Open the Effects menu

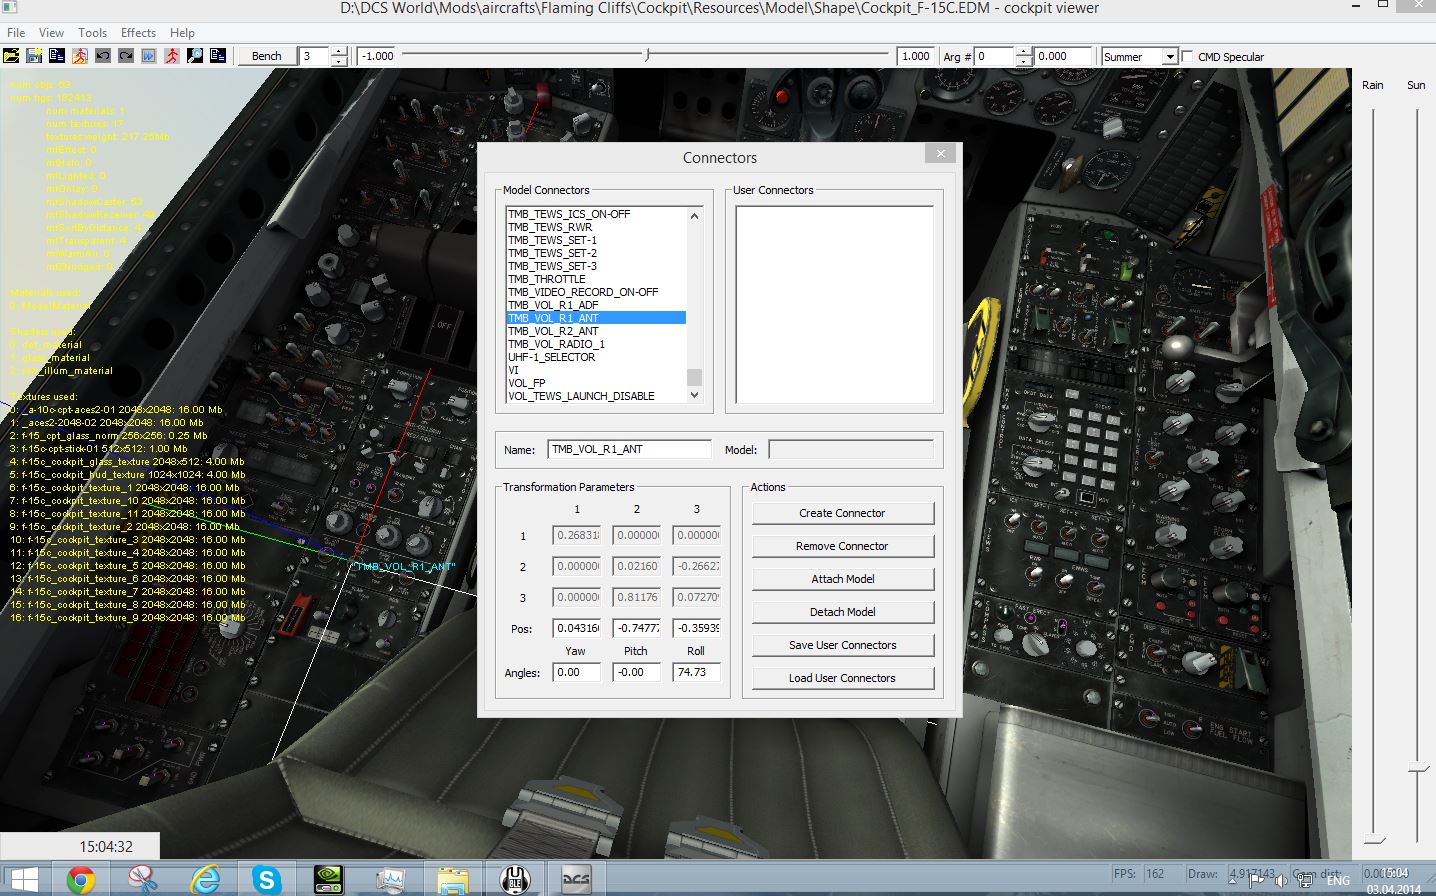[x=138, y=32]
